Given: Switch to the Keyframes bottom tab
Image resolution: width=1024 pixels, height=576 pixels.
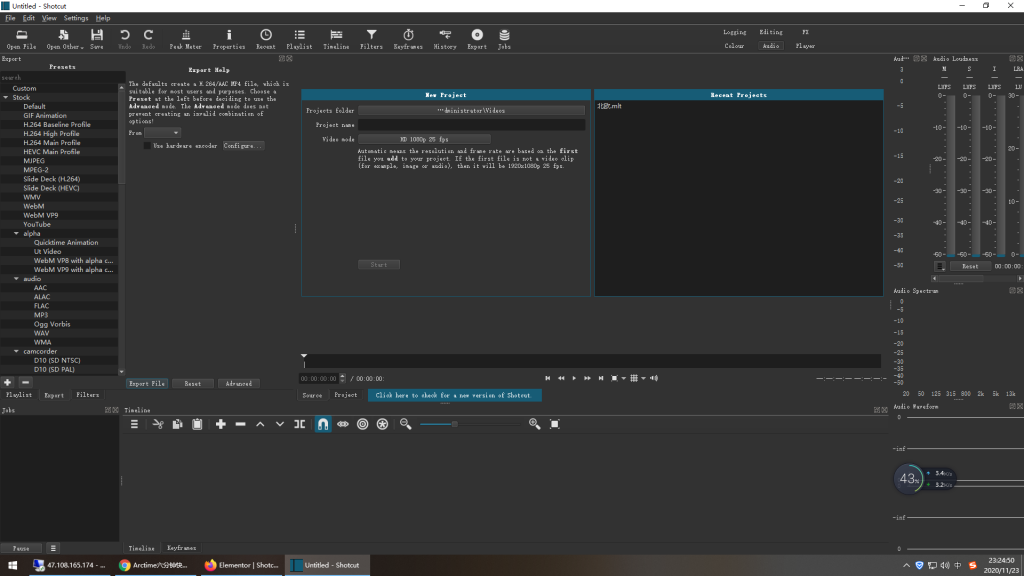Looking at the screenshot, I should 182,548.
